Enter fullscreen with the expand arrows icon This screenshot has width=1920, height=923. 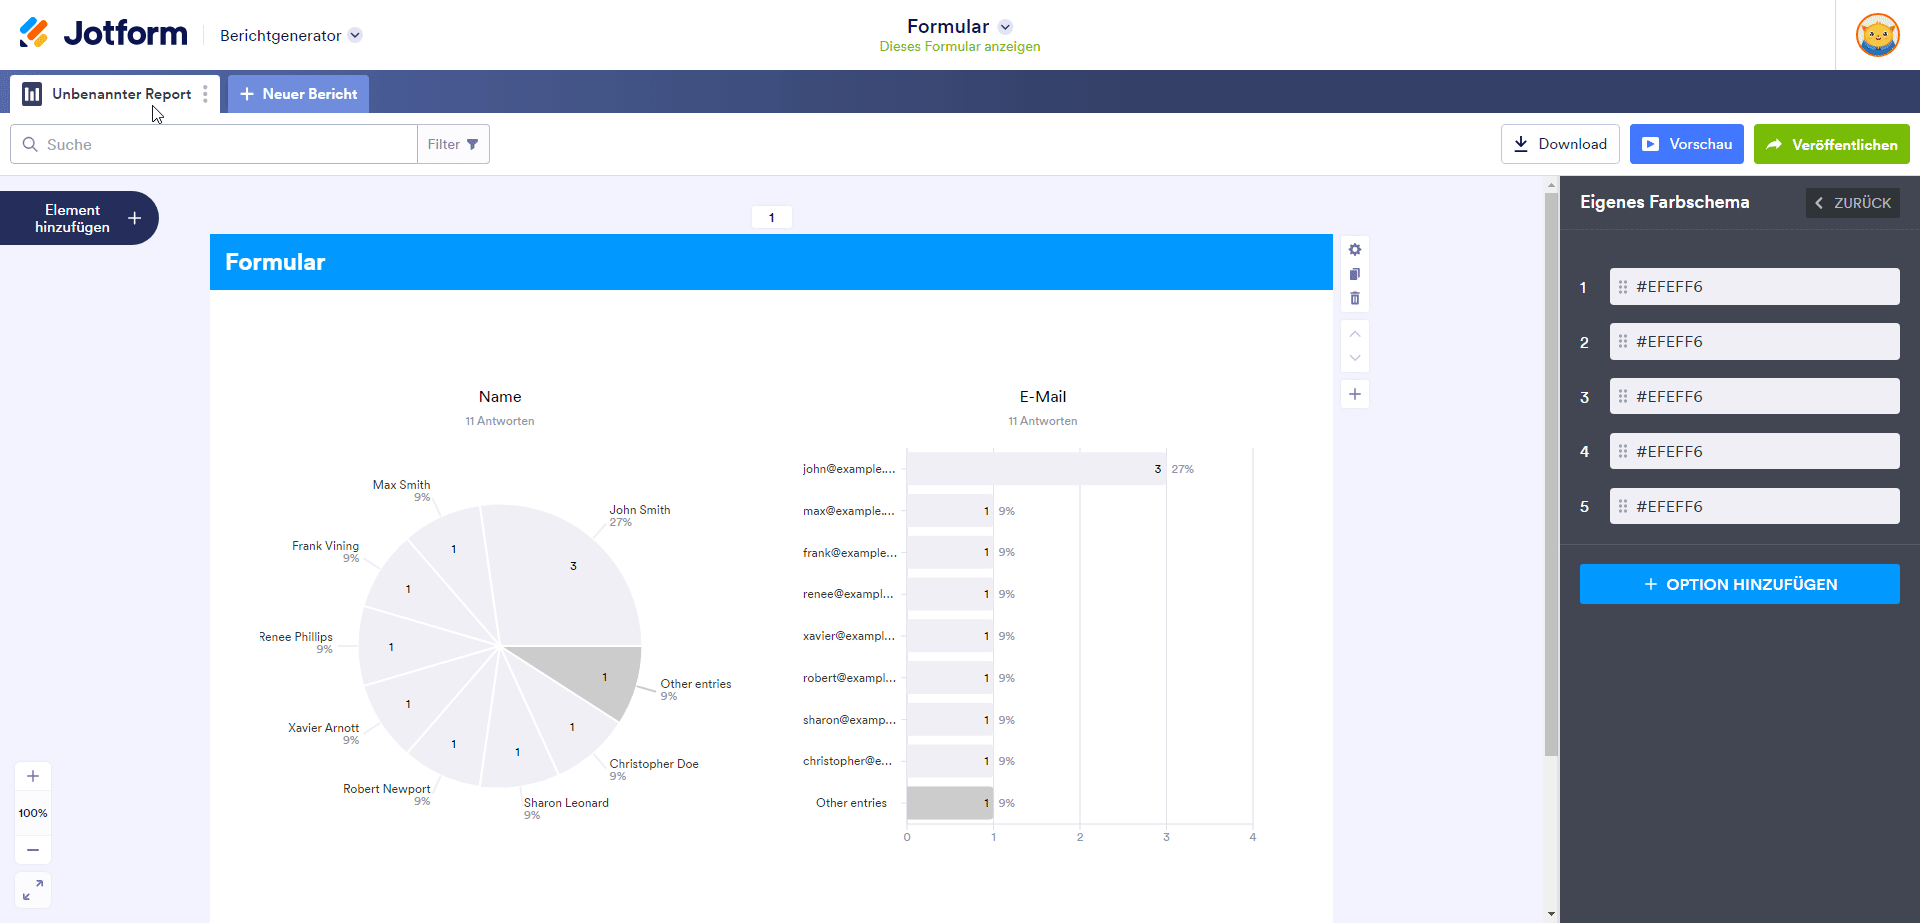tap(33, 889)
